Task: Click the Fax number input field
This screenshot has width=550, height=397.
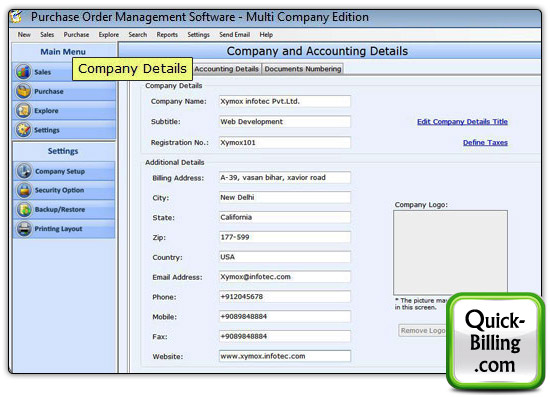Action: pyautogui.click(x=284, y=336)
